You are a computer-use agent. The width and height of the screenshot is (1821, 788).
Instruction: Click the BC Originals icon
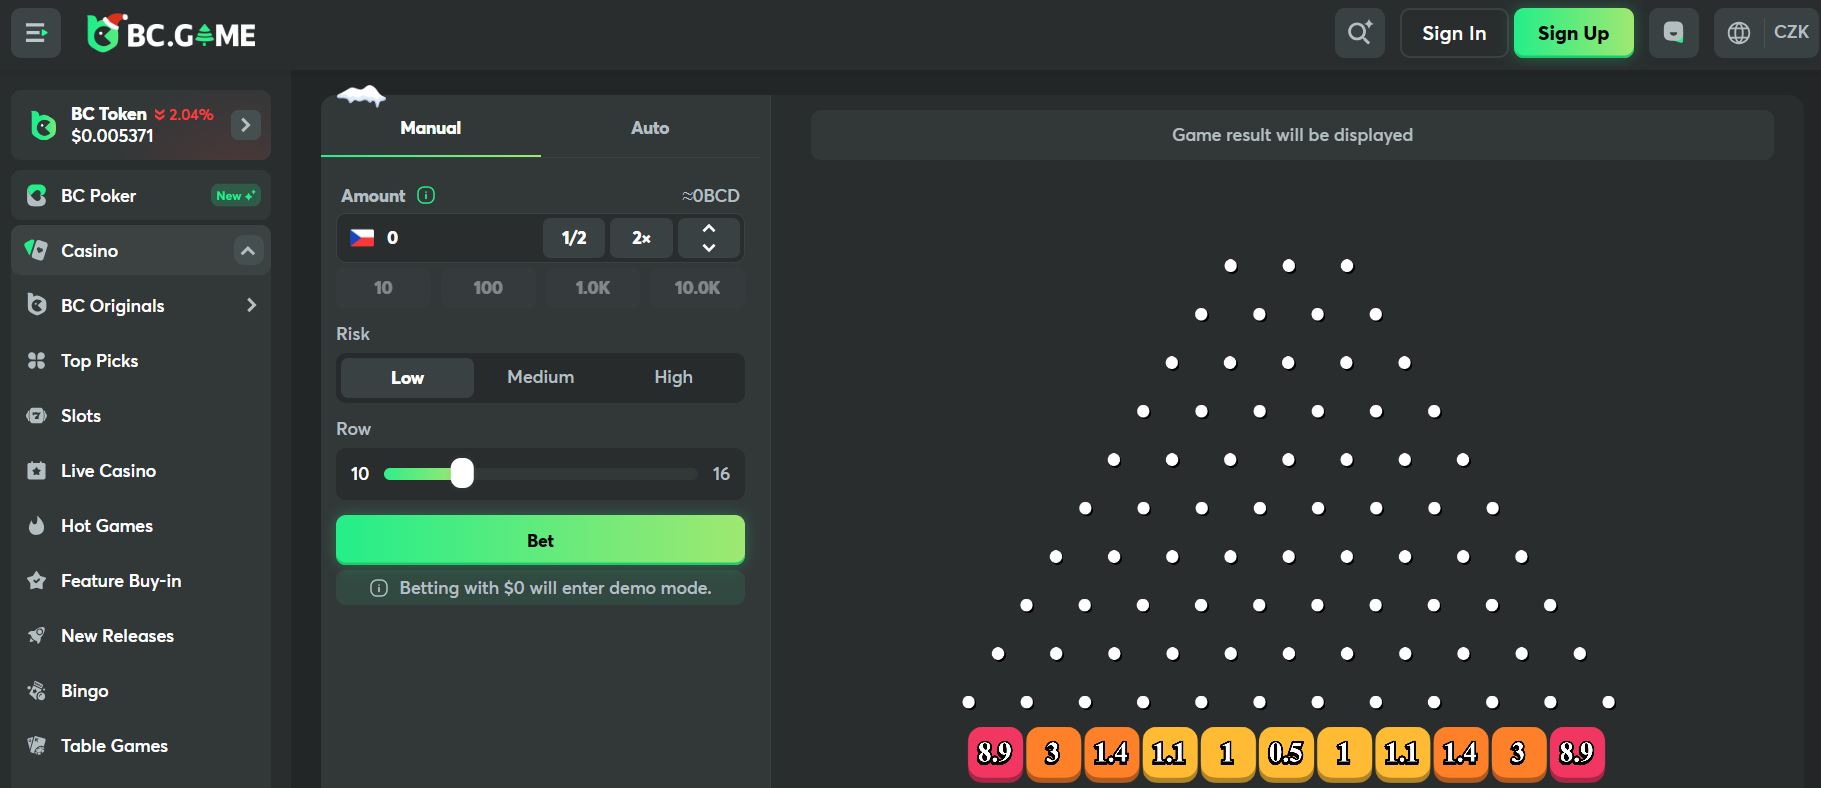point(37,305)
